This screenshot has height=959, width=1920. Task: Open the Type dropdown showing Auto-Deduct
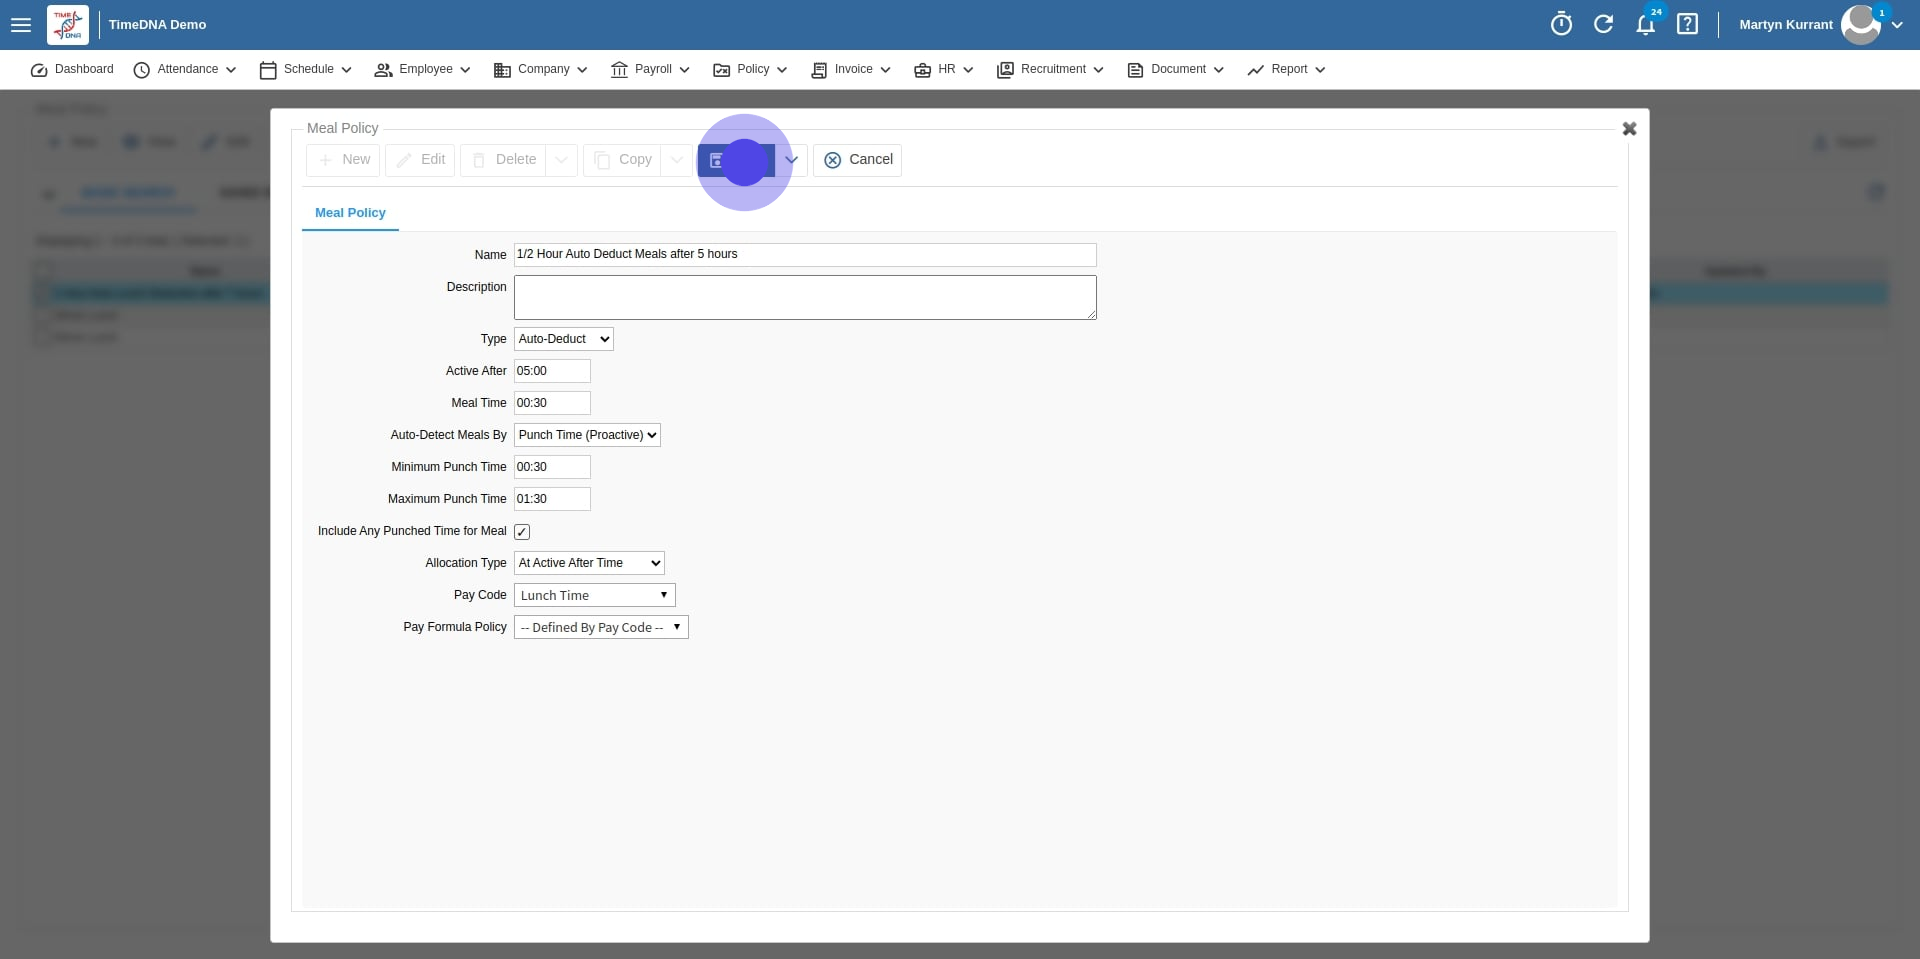[x=561, y=339]
